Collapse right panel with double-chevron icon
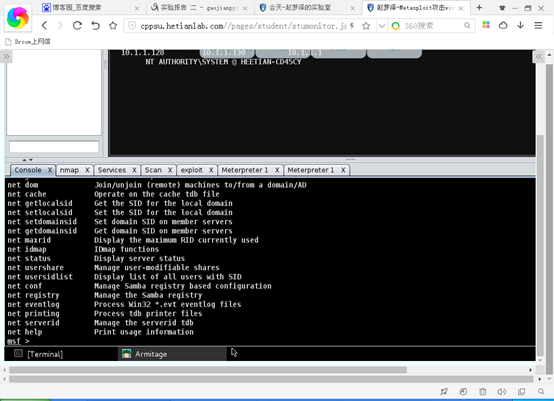The image size is (554, 401). (x=539, y=57)
